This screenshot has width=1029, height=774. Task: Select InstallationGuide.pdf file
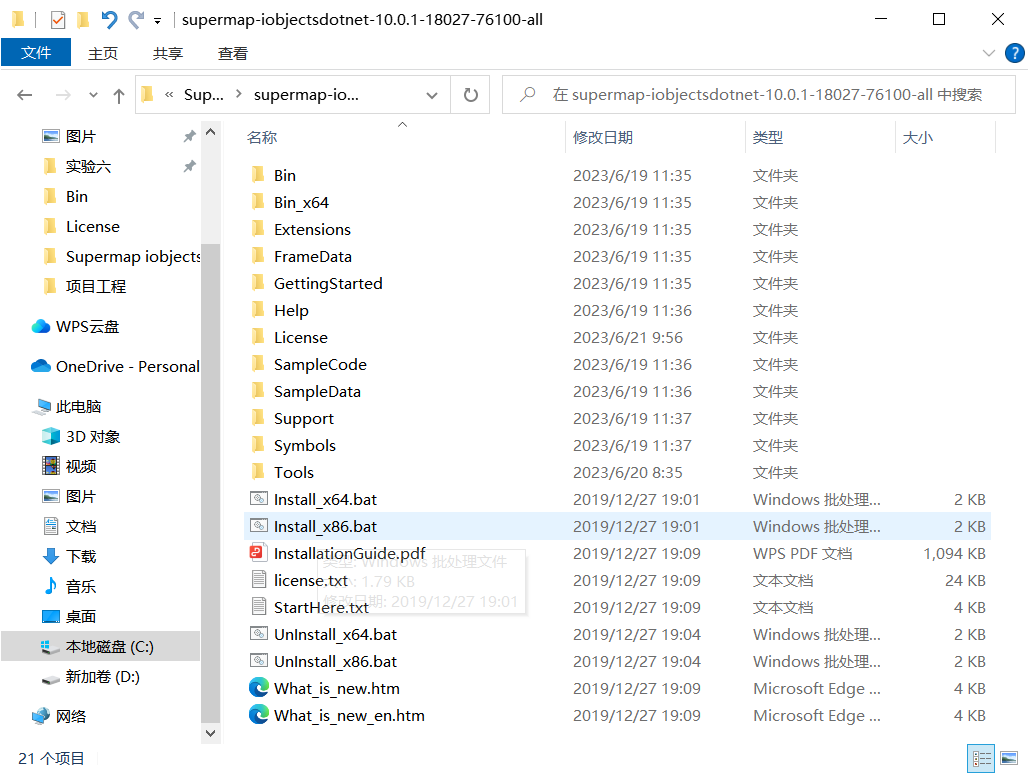coord(349,553)
